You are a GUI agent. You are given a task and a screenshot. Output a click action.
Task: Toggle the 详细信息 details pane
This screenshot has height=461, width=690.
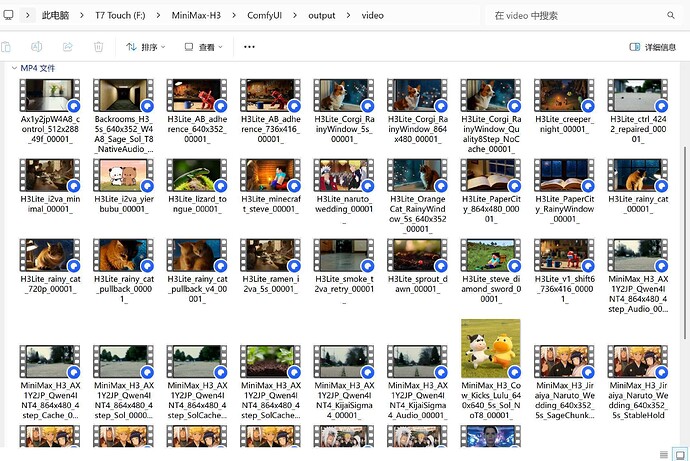[x=653, y=47]
